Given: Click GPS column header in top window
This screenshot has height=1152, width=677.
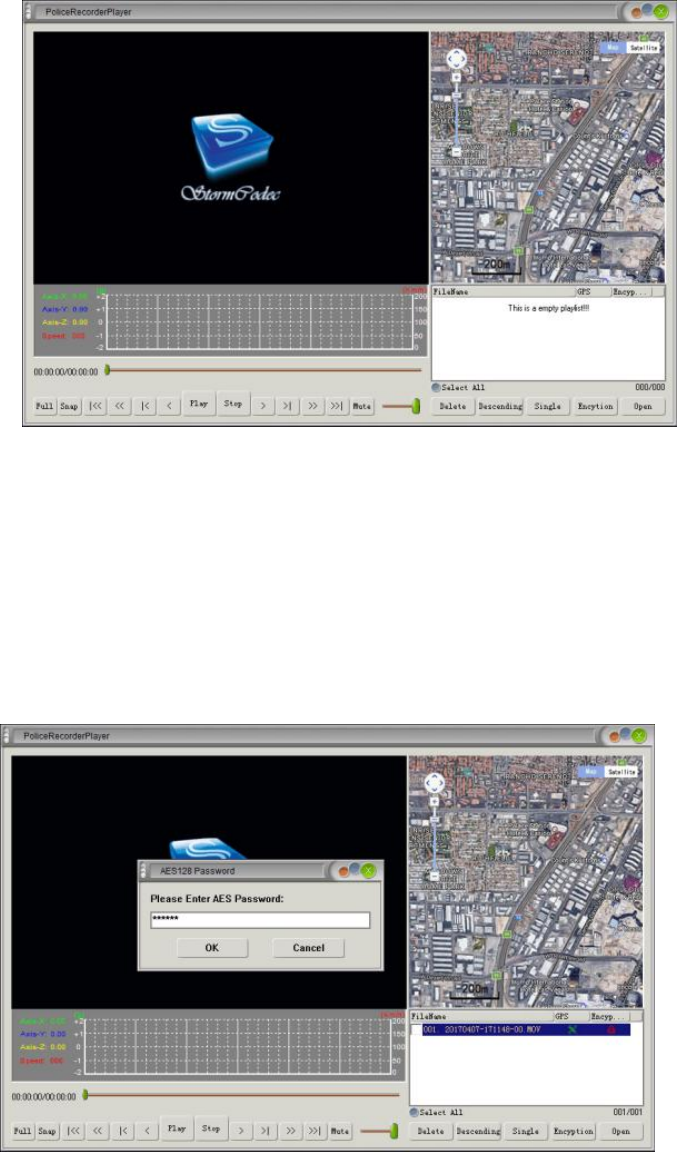Looking at the screenshot, I should click(592, 292).
